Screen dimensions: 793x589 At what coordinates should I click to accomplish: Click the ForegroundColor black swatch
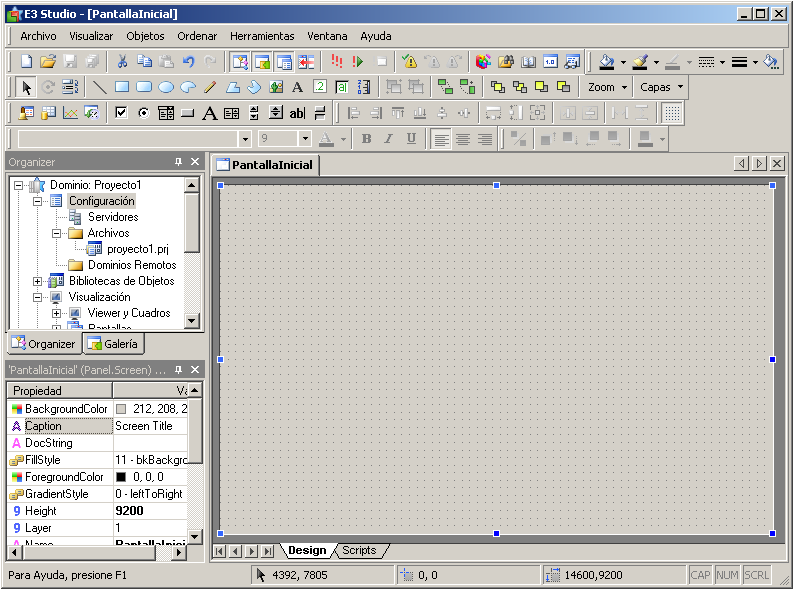click(121, 477)
